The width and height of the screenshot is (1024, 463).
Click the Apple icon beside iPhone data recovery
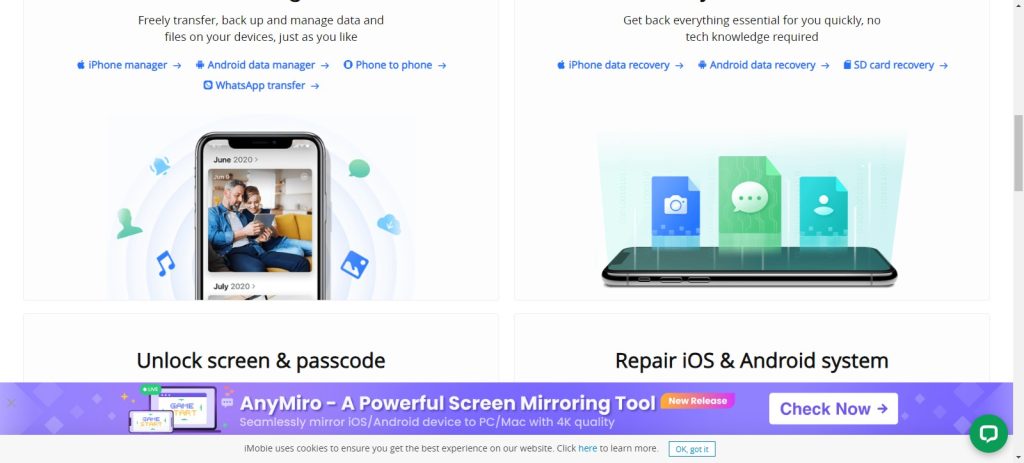click(561, 65)
